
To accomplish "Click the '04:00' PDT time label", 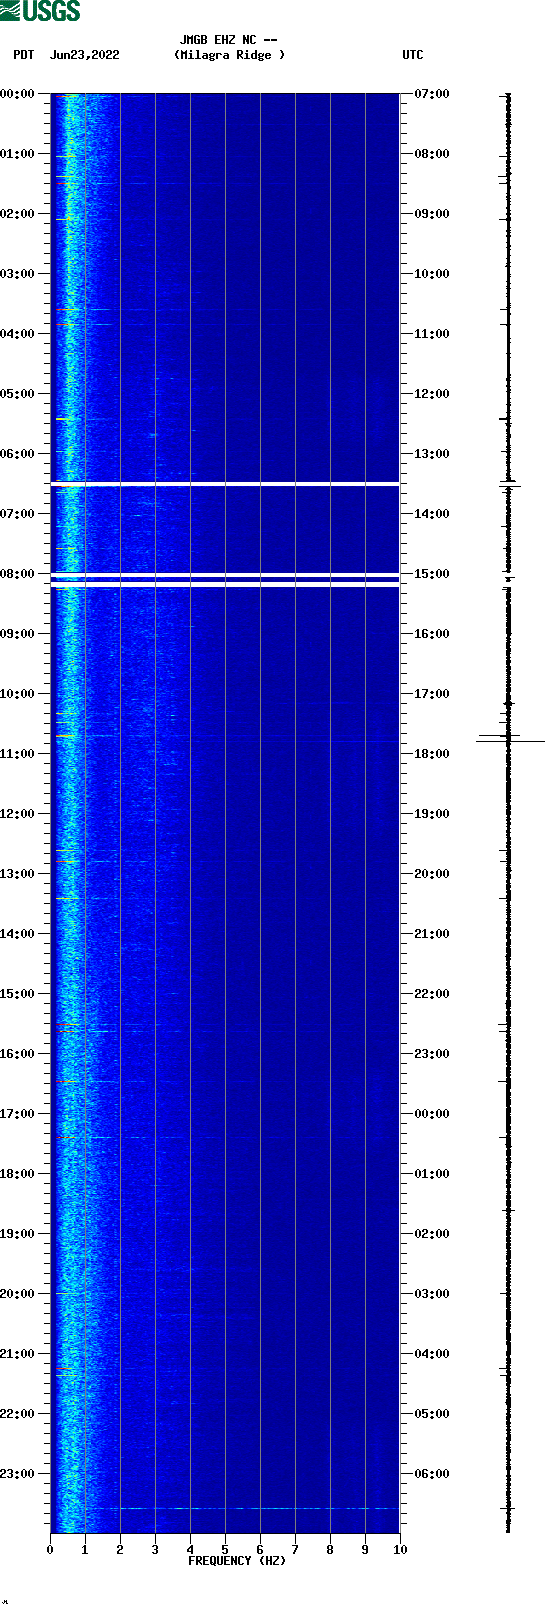I will (x=17, y=334).
